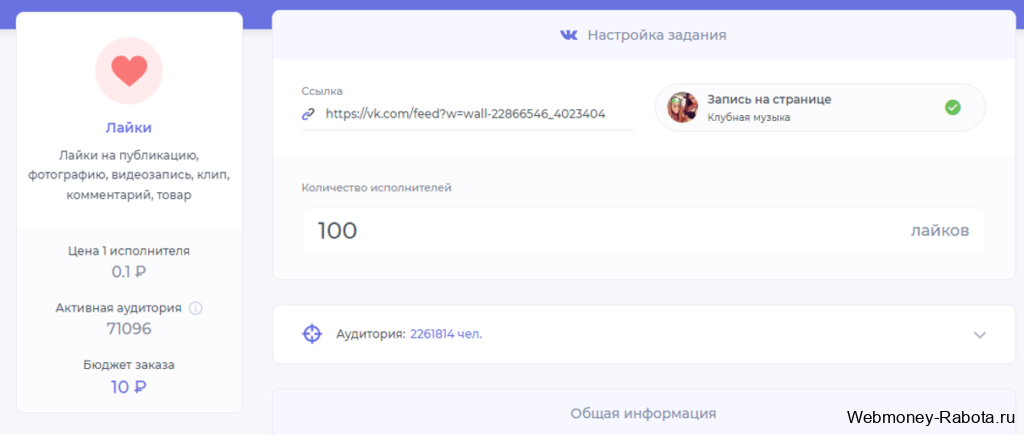The height and width of the screenshot is (435, 1024).
Task: Click the crosshair target icon for Аудитория
Action: pos(312,334)
